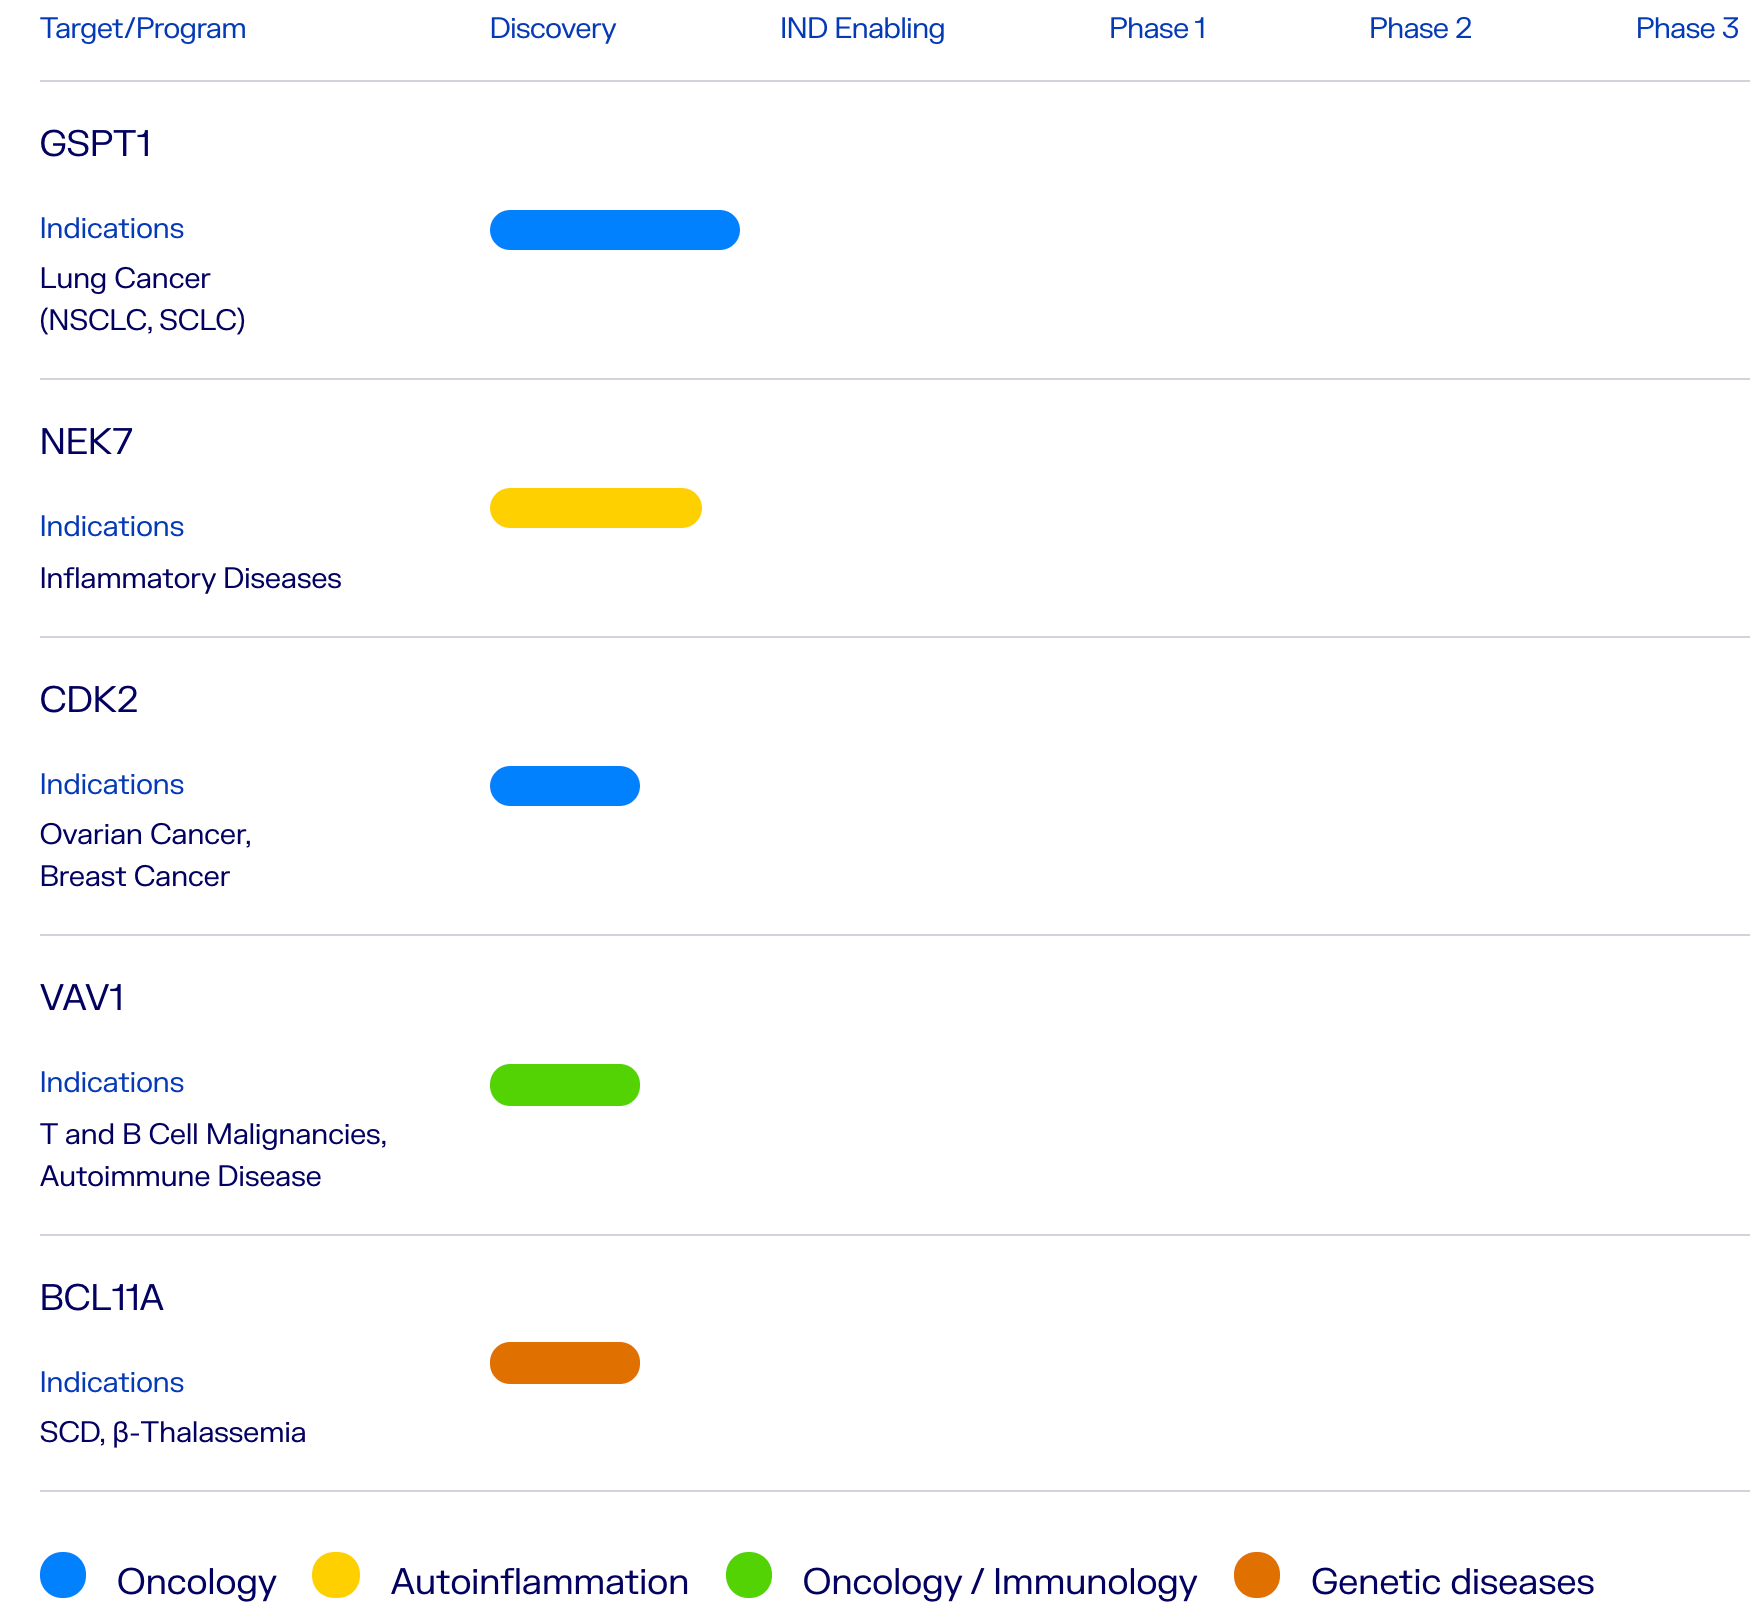Click the Genetic diseases legend label
1750x1614 pixels.
[x=1452, y=1582]
